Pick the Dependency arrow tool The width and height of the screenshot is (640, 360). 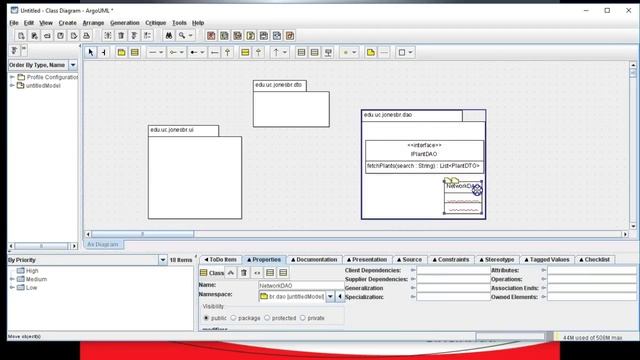click(x=276, y=52)
